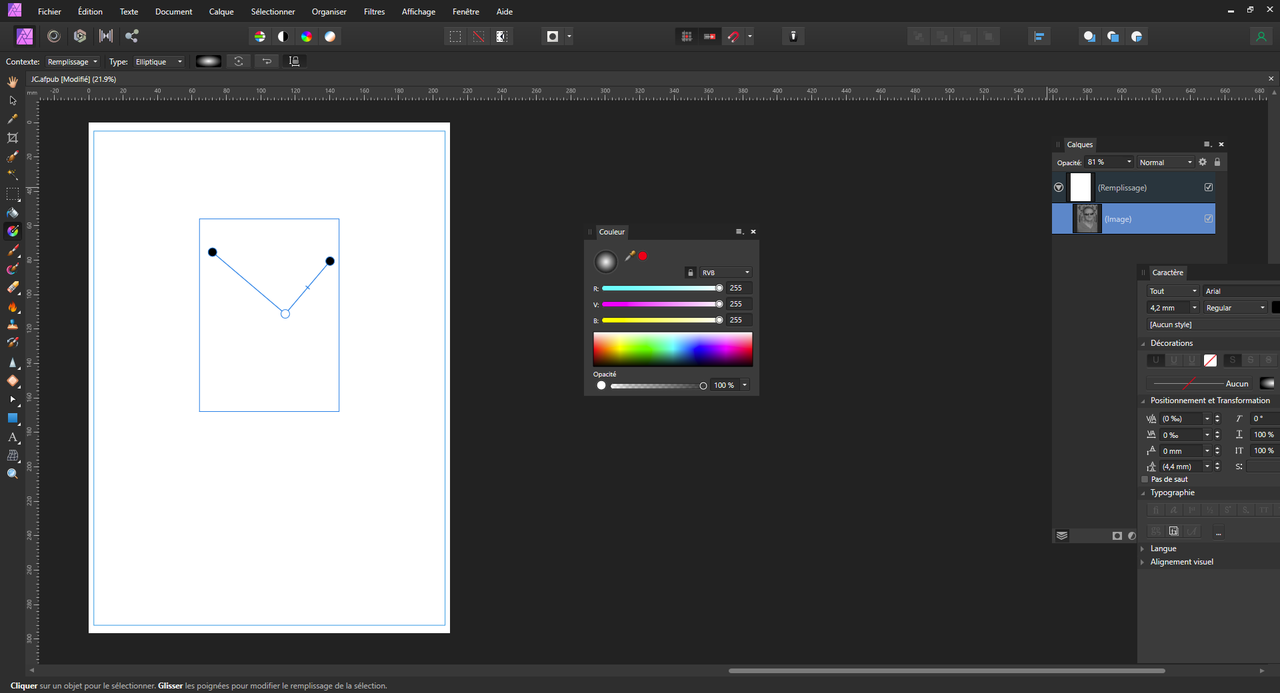Open the Calque menu
Image resolution: width=1280 pixels, height=693 pixels.
[x=221, y=11]
